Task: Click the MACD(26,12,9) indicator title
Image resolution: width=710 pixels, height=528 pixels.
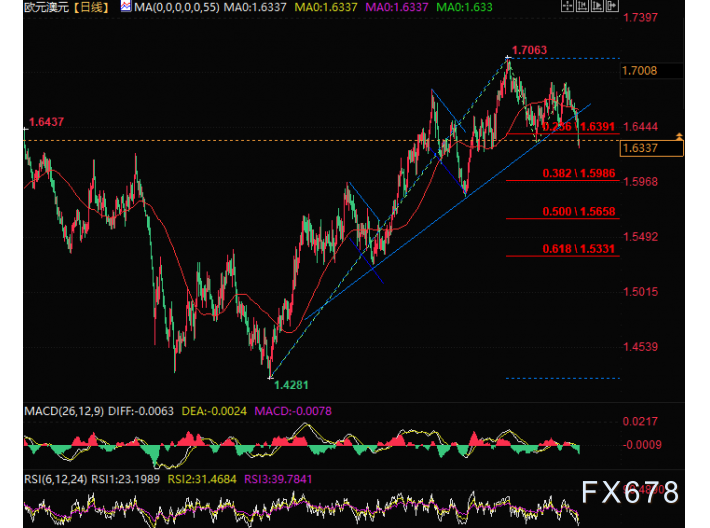Action: point(64,411)
